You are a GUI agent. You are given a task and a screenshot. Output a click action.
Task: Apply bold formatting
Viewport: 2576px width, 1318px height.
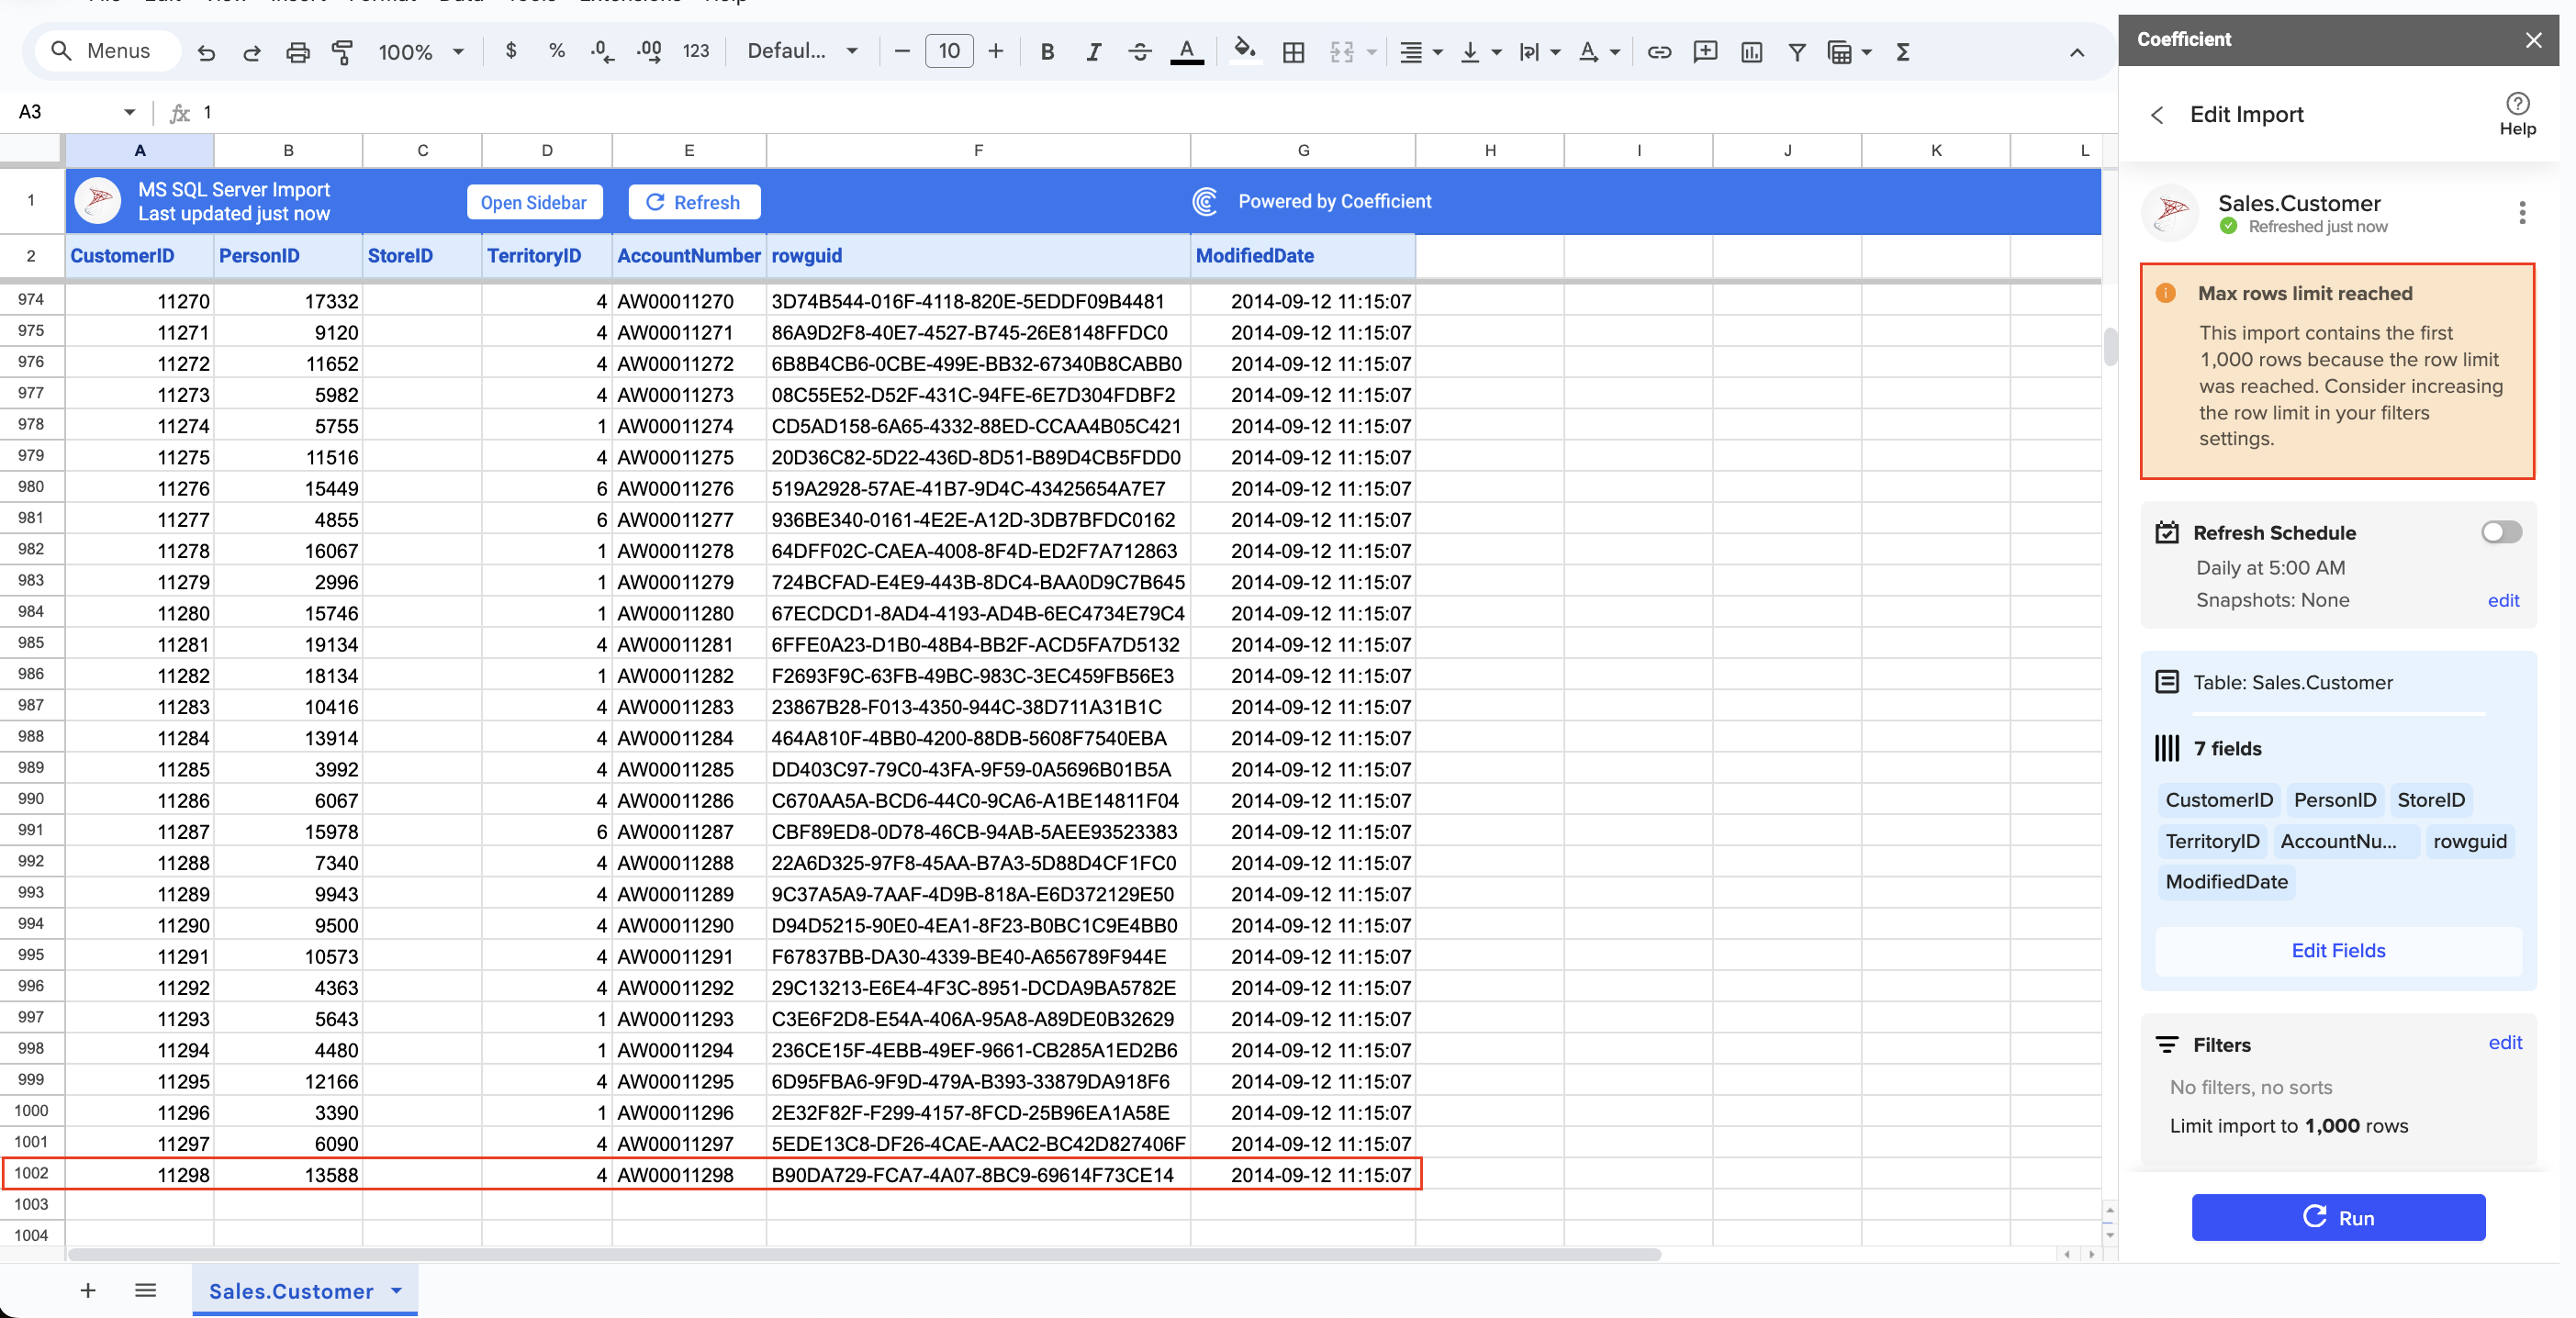point(1047,51)
